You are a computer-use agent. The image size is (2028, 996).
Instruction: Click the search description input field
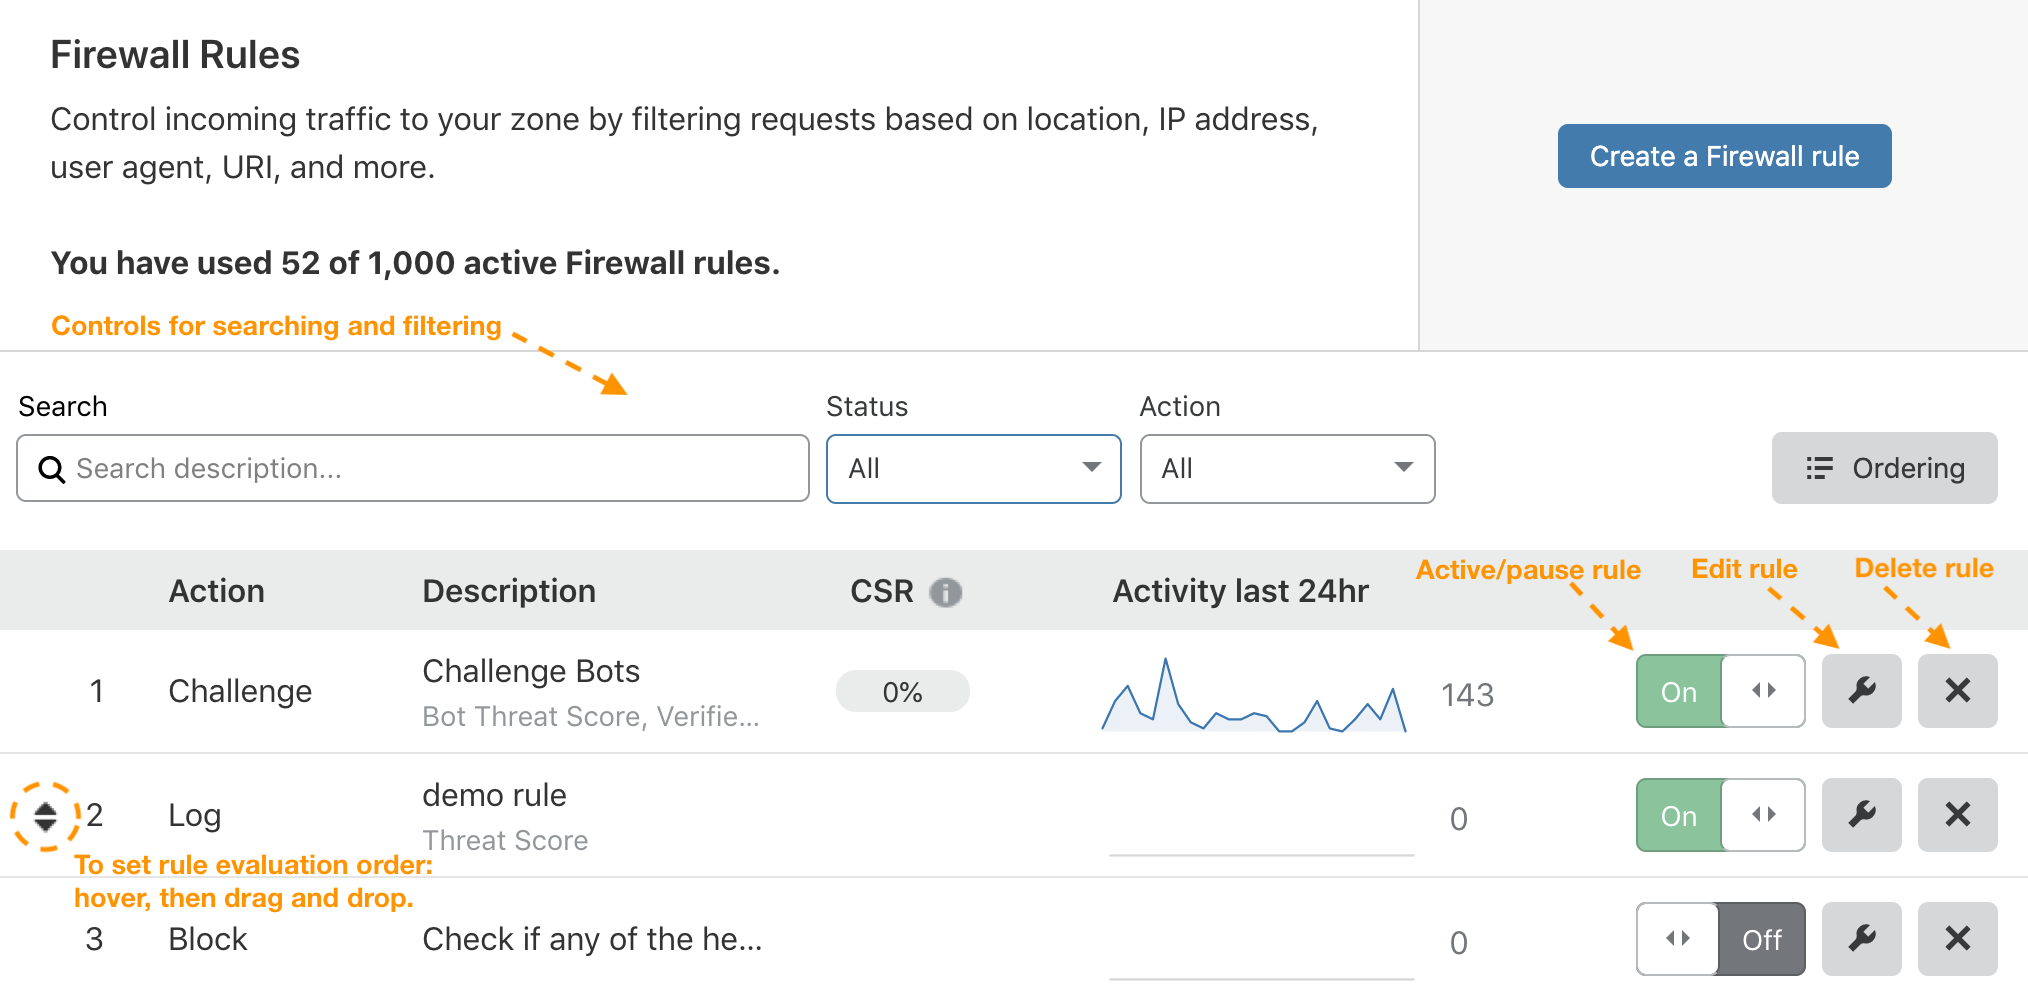[400, 468]
